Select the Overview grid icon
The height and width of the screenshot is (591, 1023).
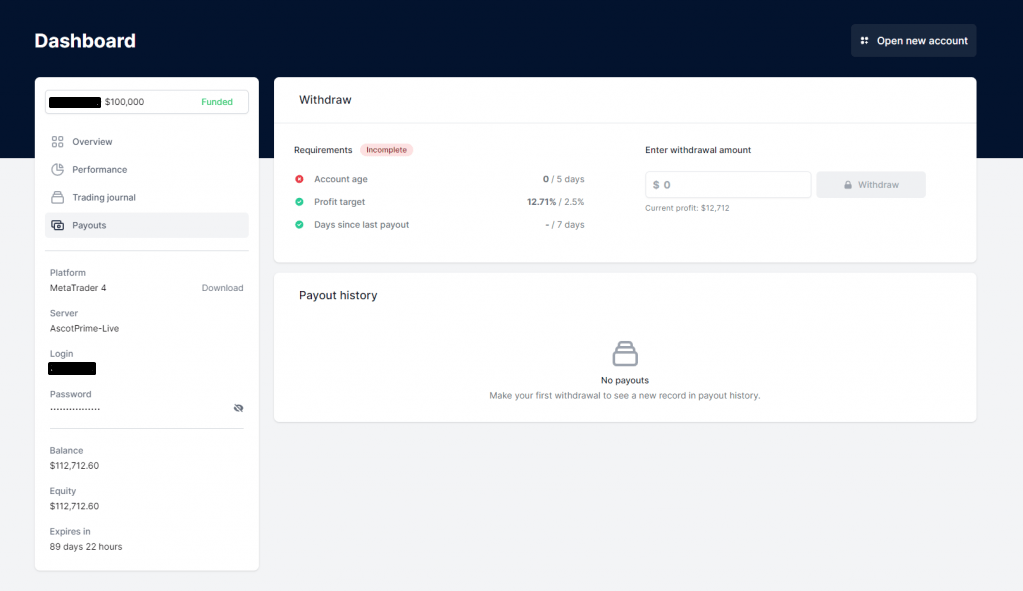(x=58, y=141)
